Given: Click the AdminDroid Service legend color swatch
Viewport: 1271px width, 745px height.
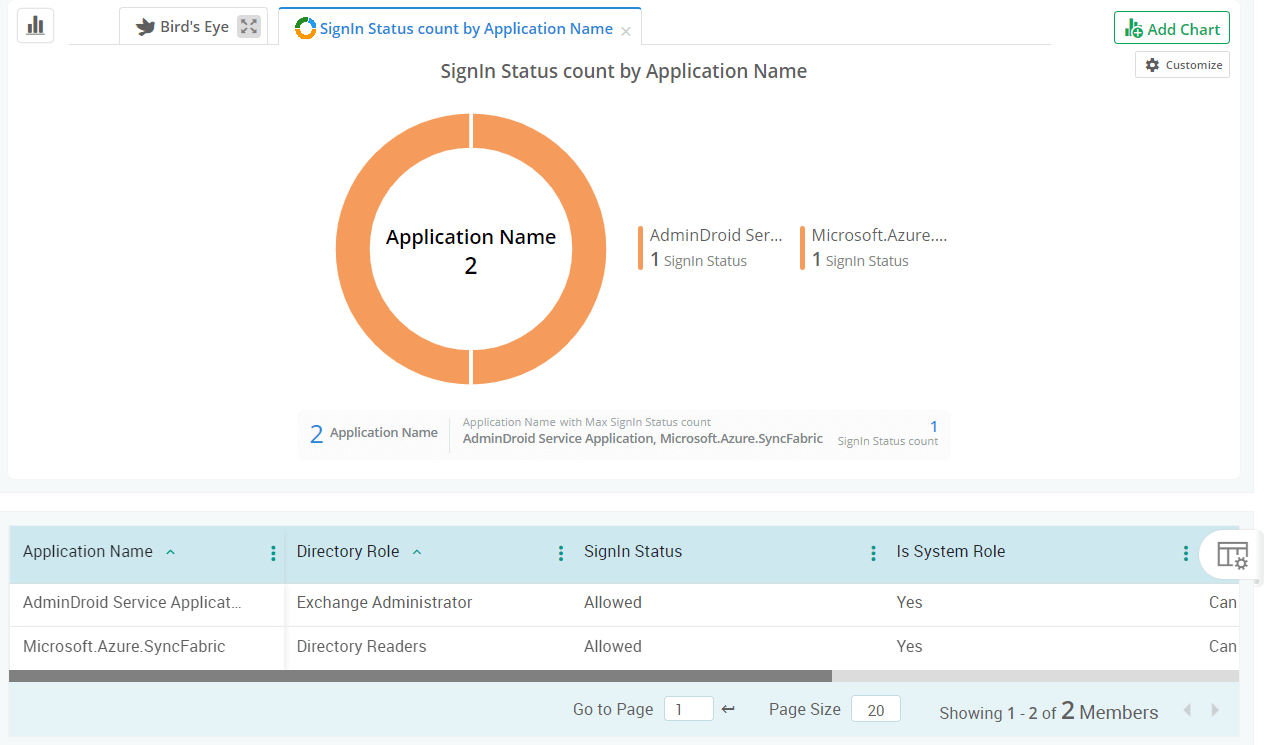Looking at the screenshot, I should point(641,248).
